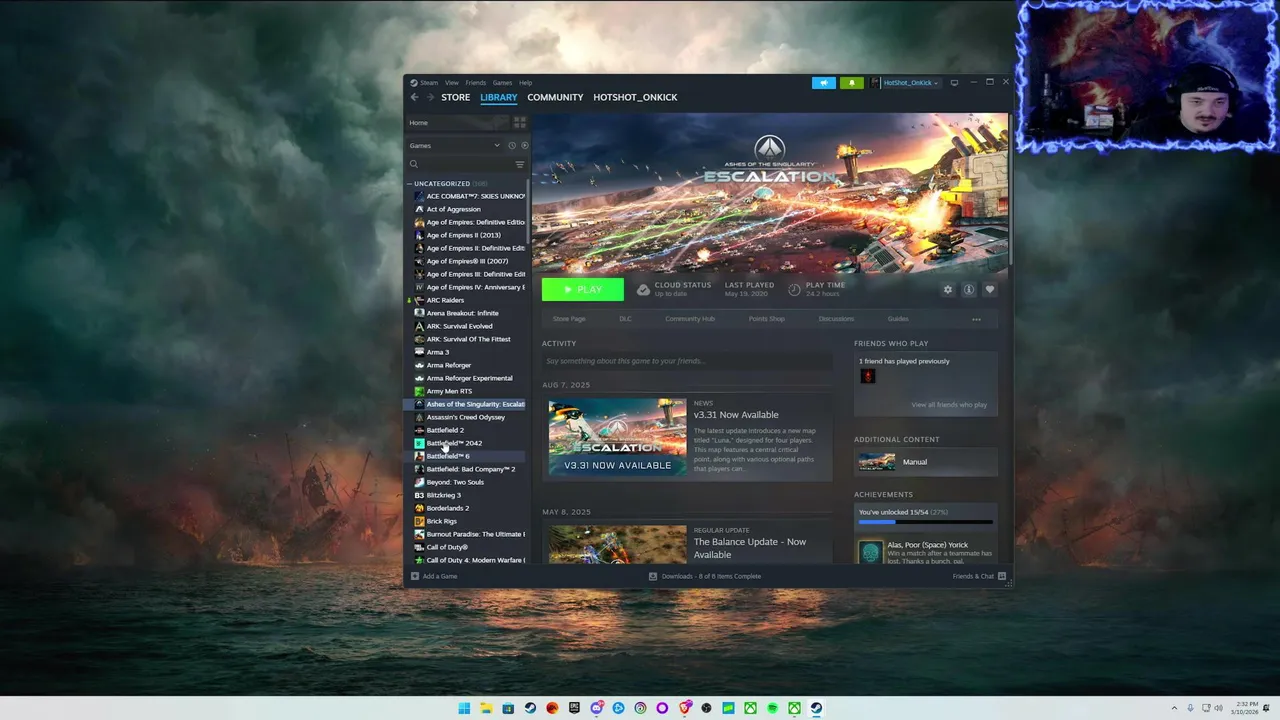Viewport: 1280px width, 720px height.
Task: Click the Say something activity input field
Action: click(x=687, y=361)
